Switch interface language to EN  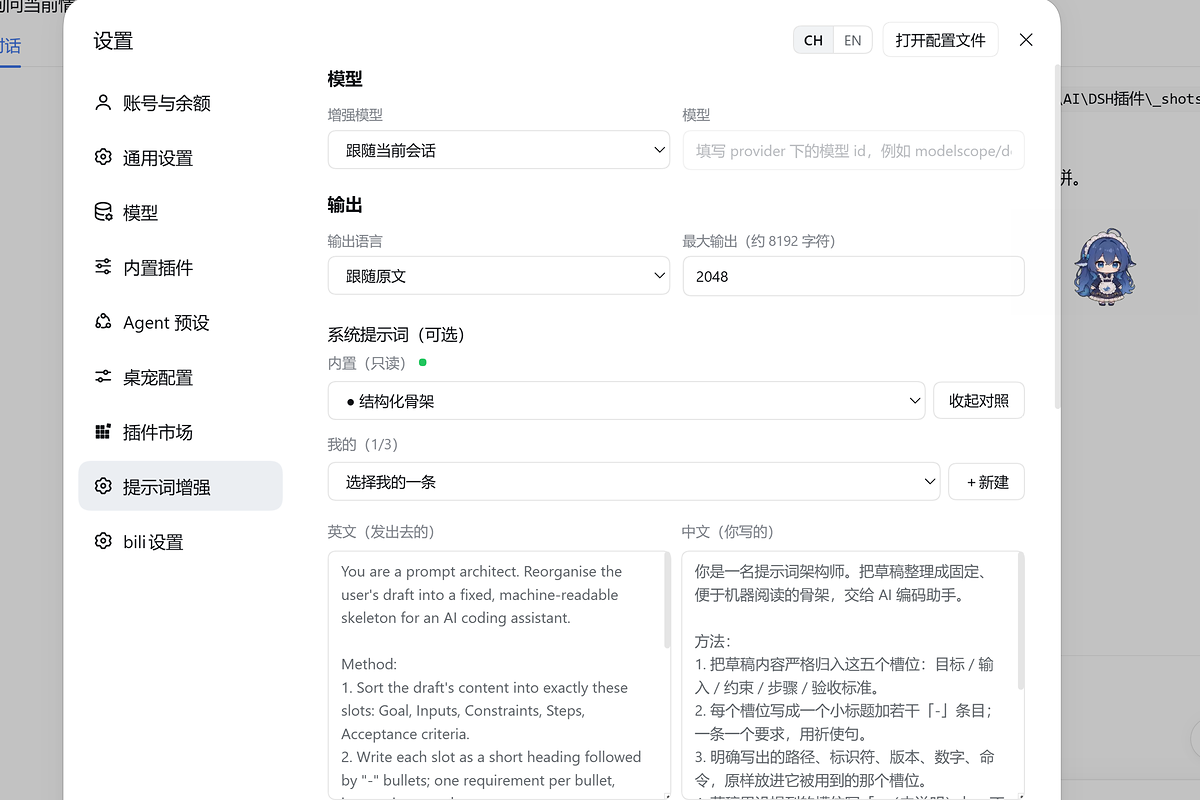pos(853,40)
